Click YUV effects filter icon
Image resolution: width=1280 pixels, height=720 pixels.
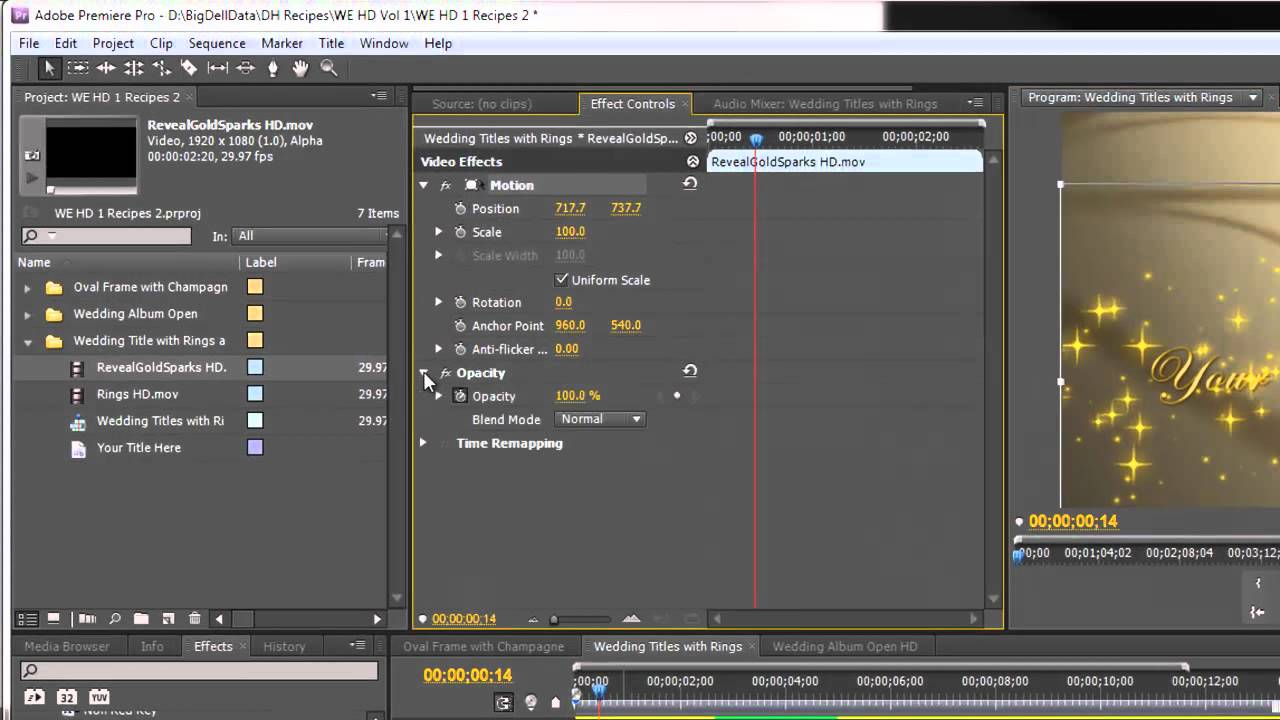point(99,697)
